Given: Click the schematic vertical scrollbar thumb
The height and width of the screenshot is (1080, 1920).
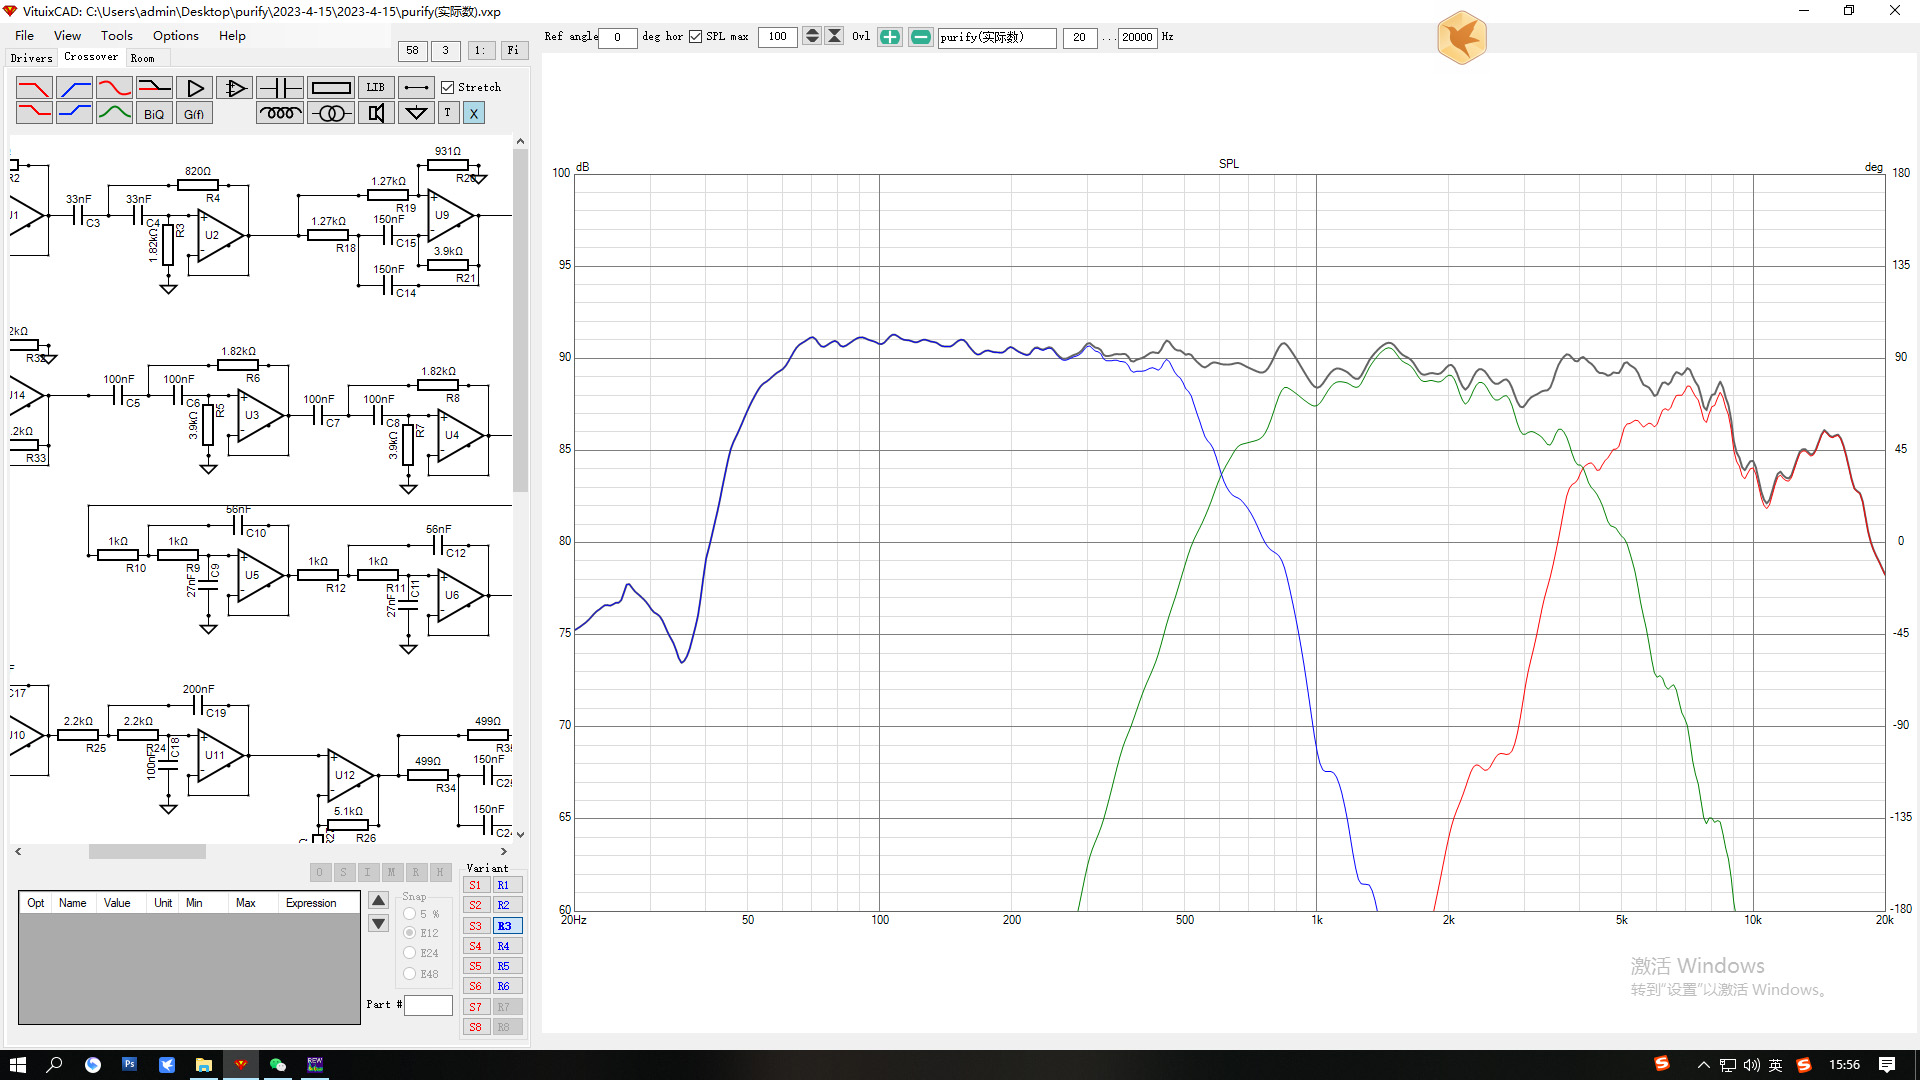Looking at the screenshot, I should pos(520,320).
